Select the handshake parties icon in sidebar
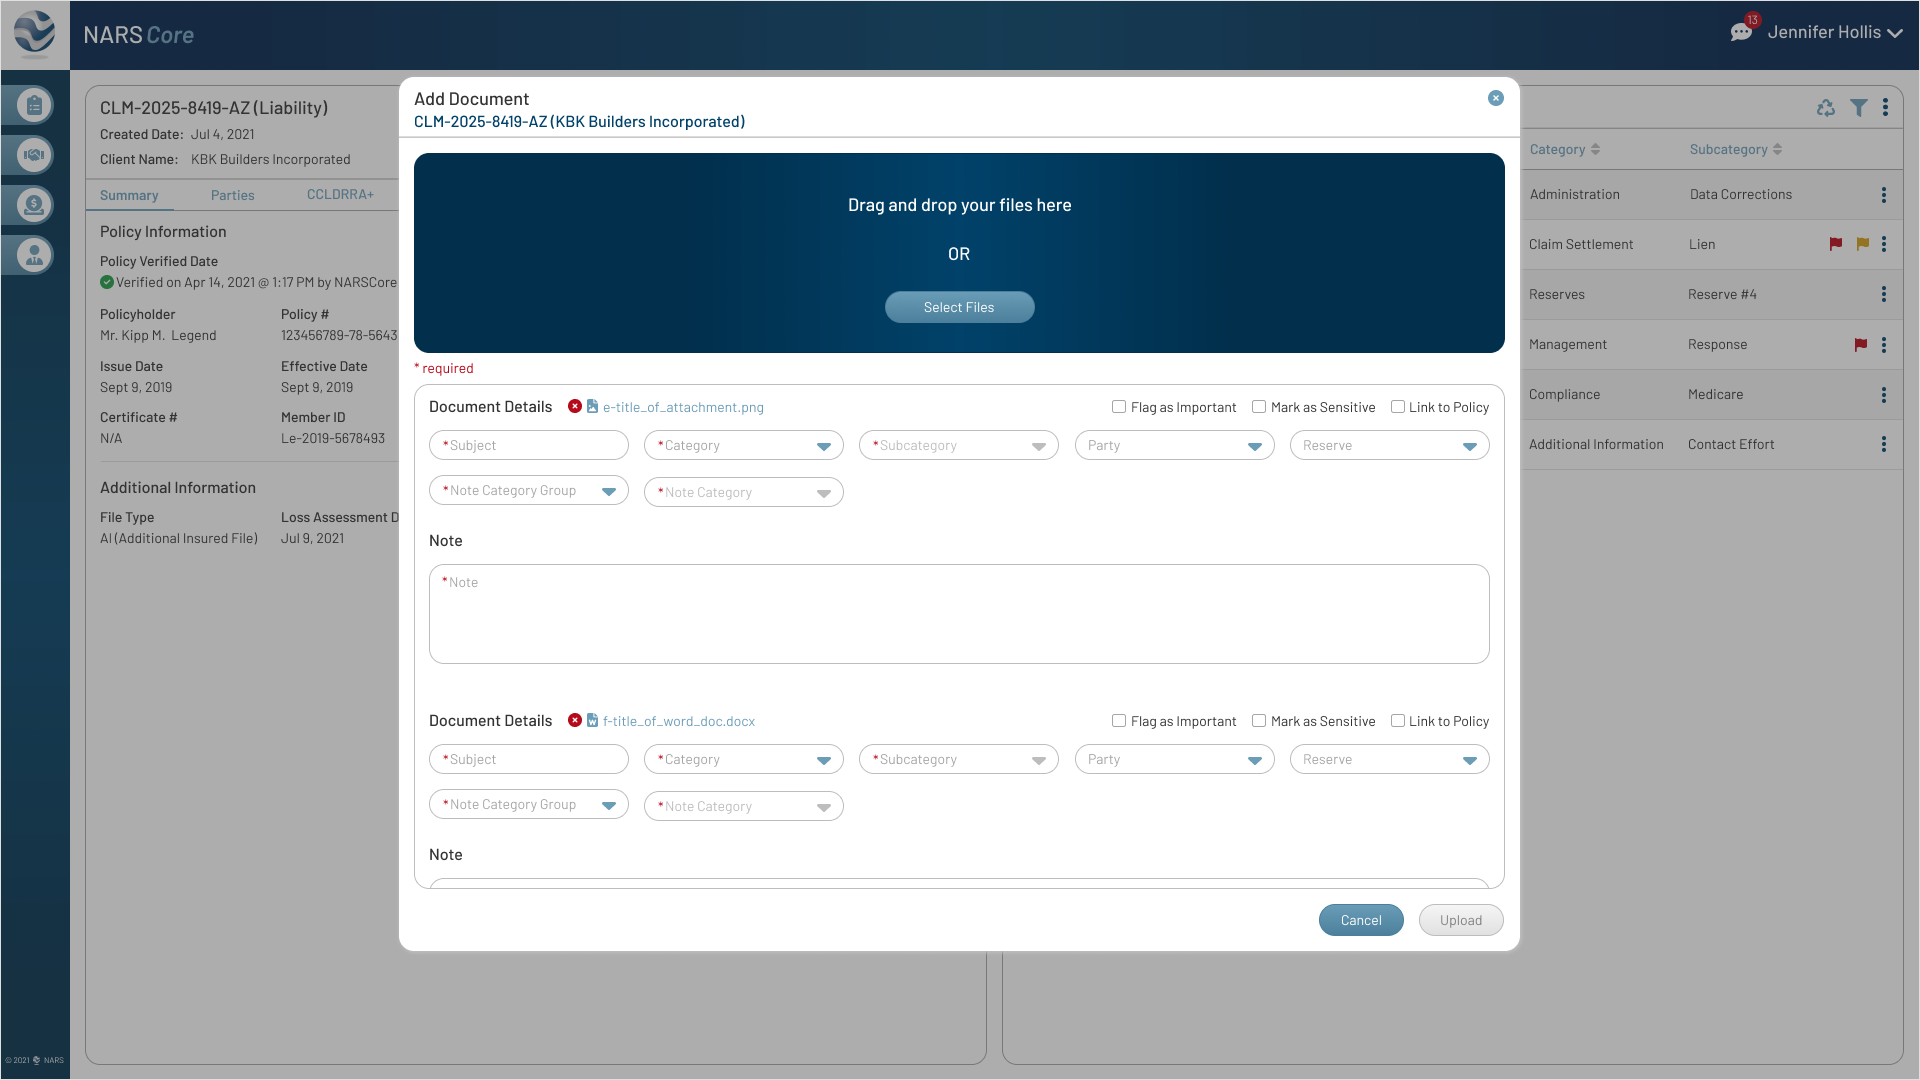The width and height of the screenshot is (1920, 1080). (x=33, y=155)
